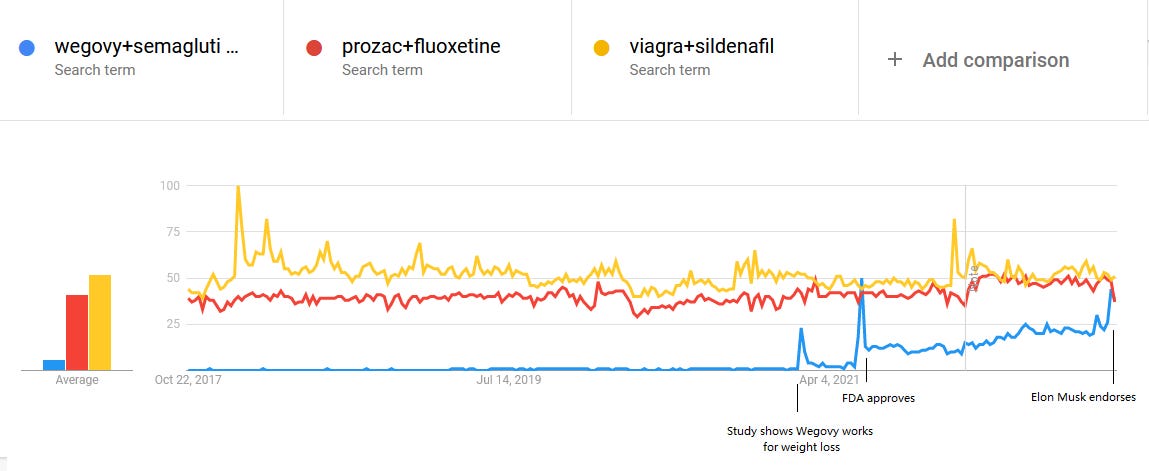1149x471 pixels.
Task: Click the Apr 4, 2021 axis label
Action: (830, 379)
